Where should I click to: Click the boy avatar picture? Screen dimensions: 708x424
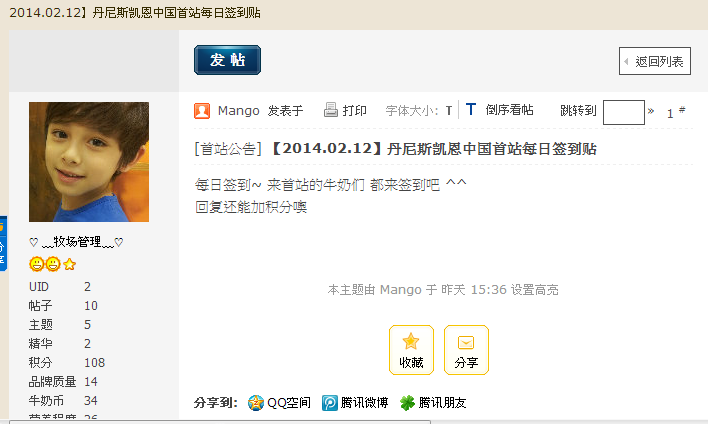pyautogui.click(x=89, y=162)
